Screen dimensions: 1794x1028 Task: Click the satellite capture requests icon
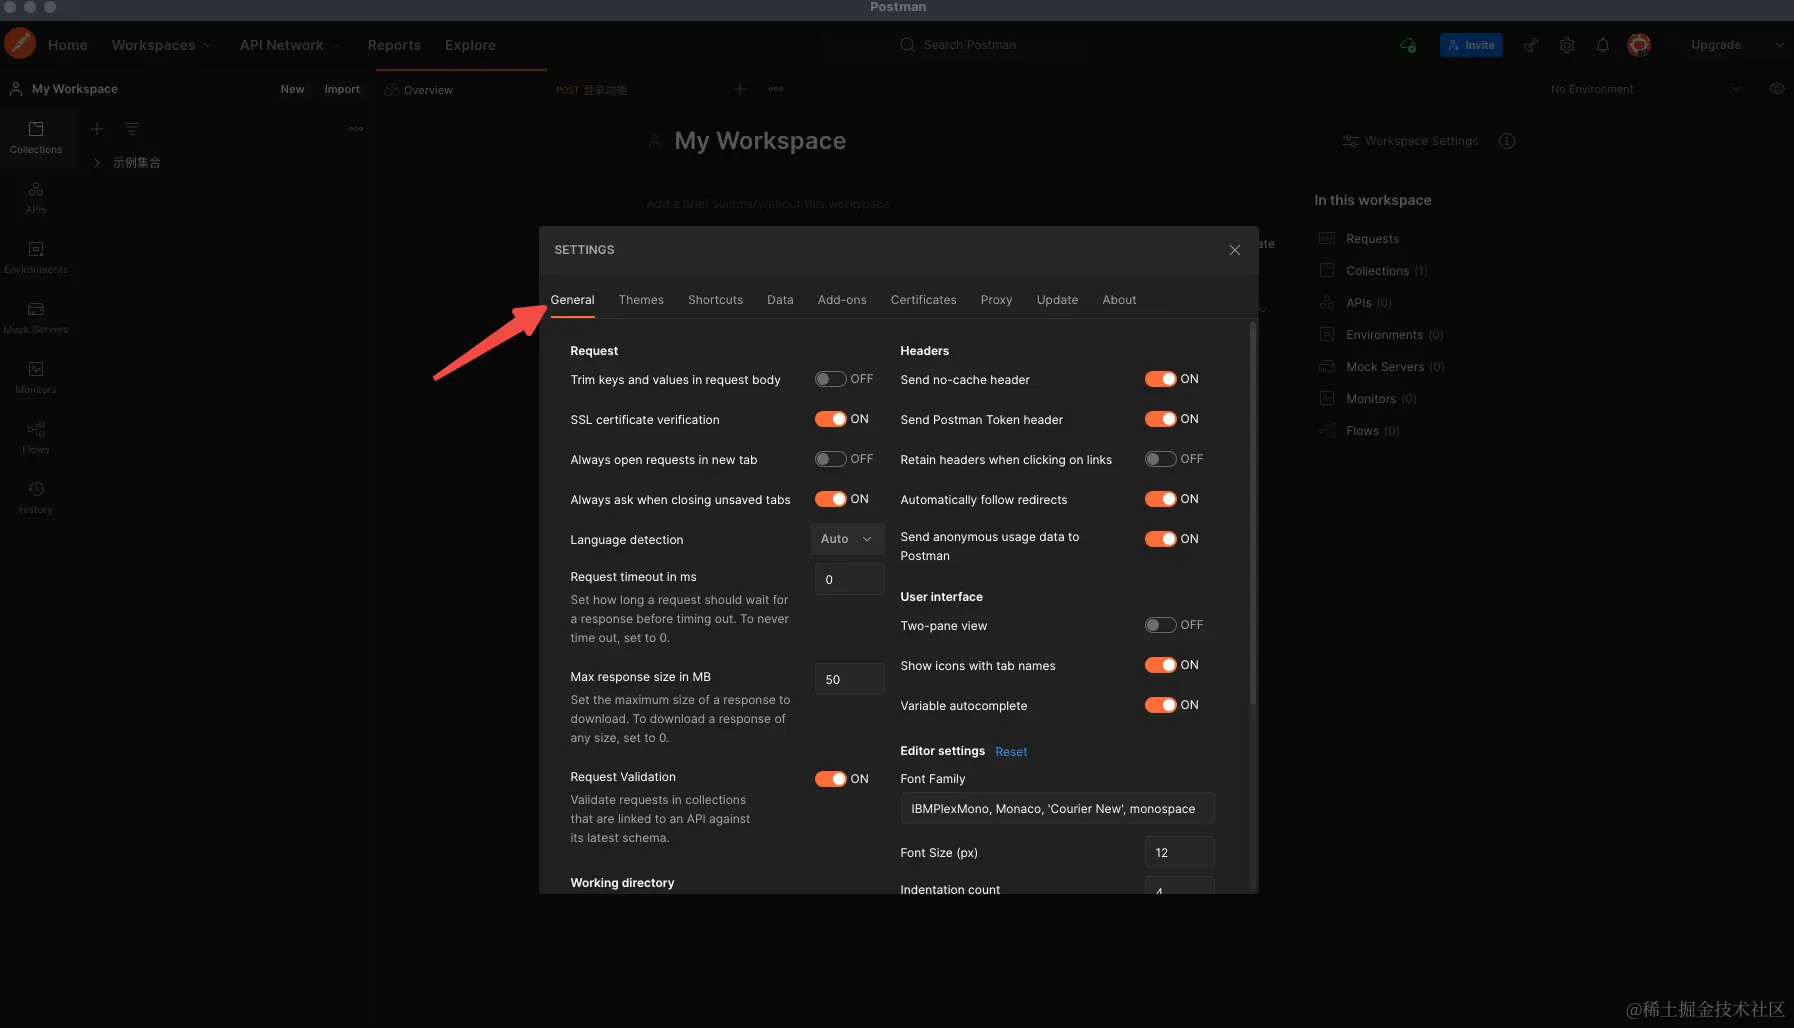(x=1530, y=45)
